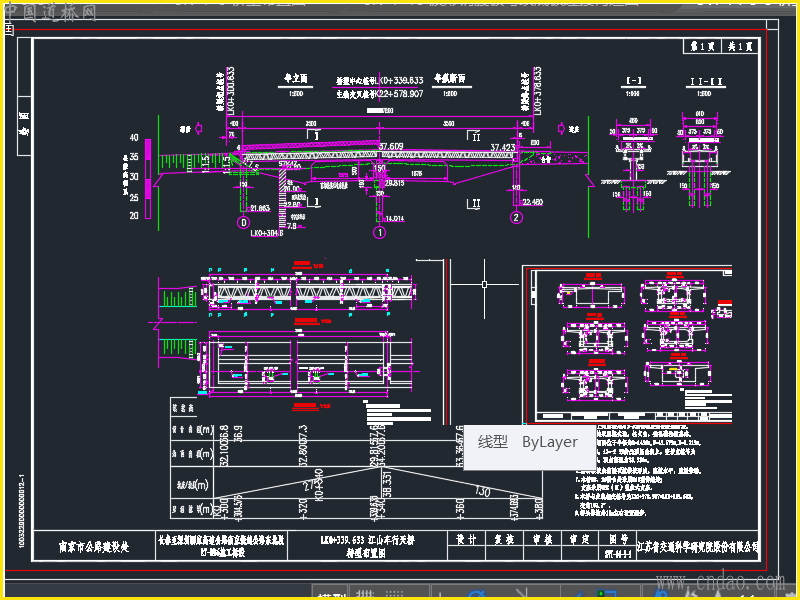Click the circled pier marker '1'
This screenshot has height=600, width=800.
379,232
